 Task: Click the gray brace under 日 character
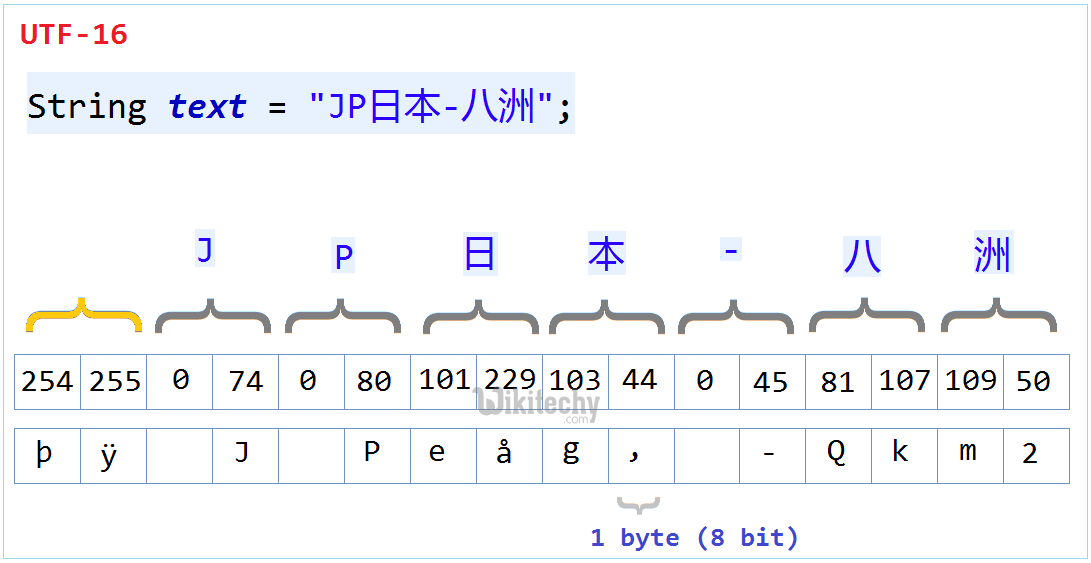pos(480,316)
